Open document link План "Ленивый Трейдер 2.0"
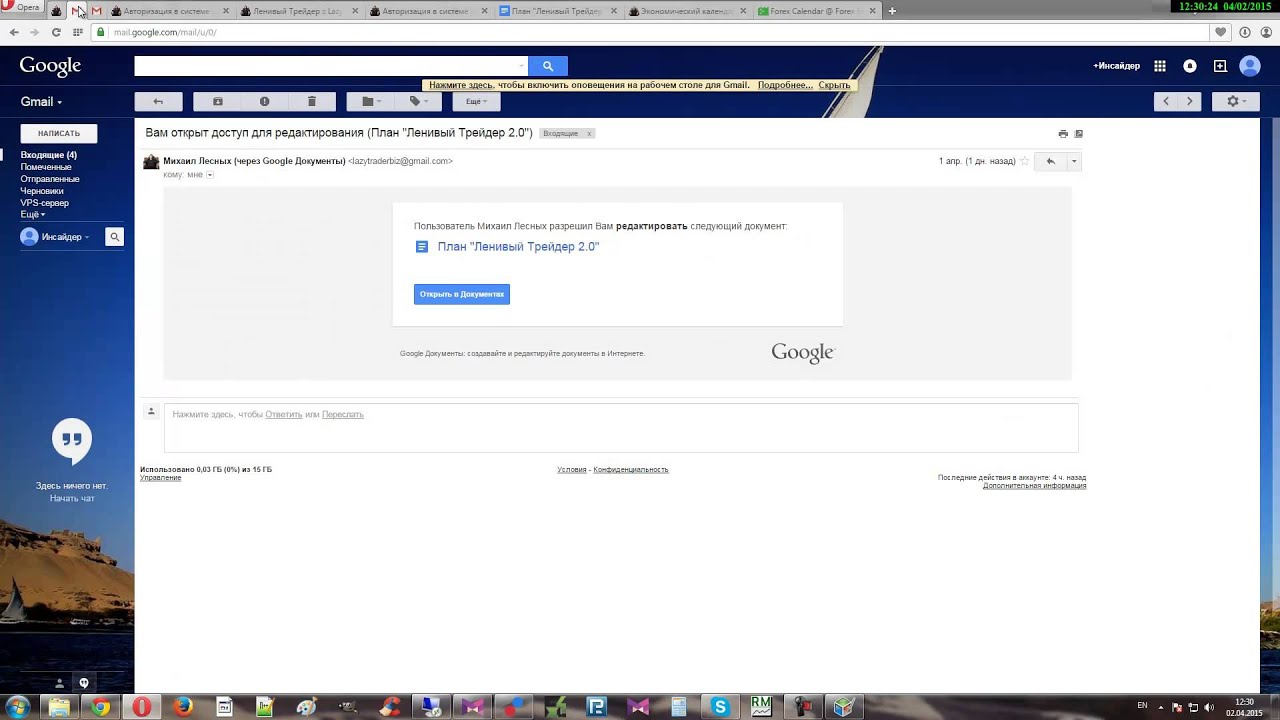Image resolution: width=1280 pixels, height=720 pixels. (x=518, y=247)
